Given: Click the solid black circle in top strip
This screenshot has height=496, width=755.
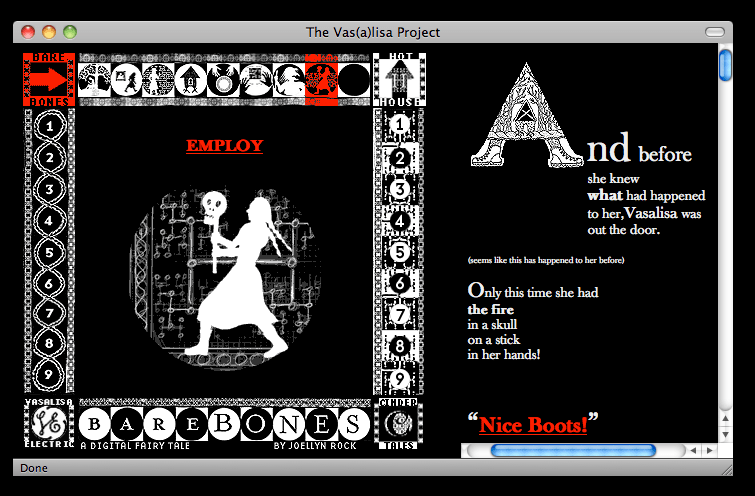Looking at the screenshot, I should pos(352,79).
